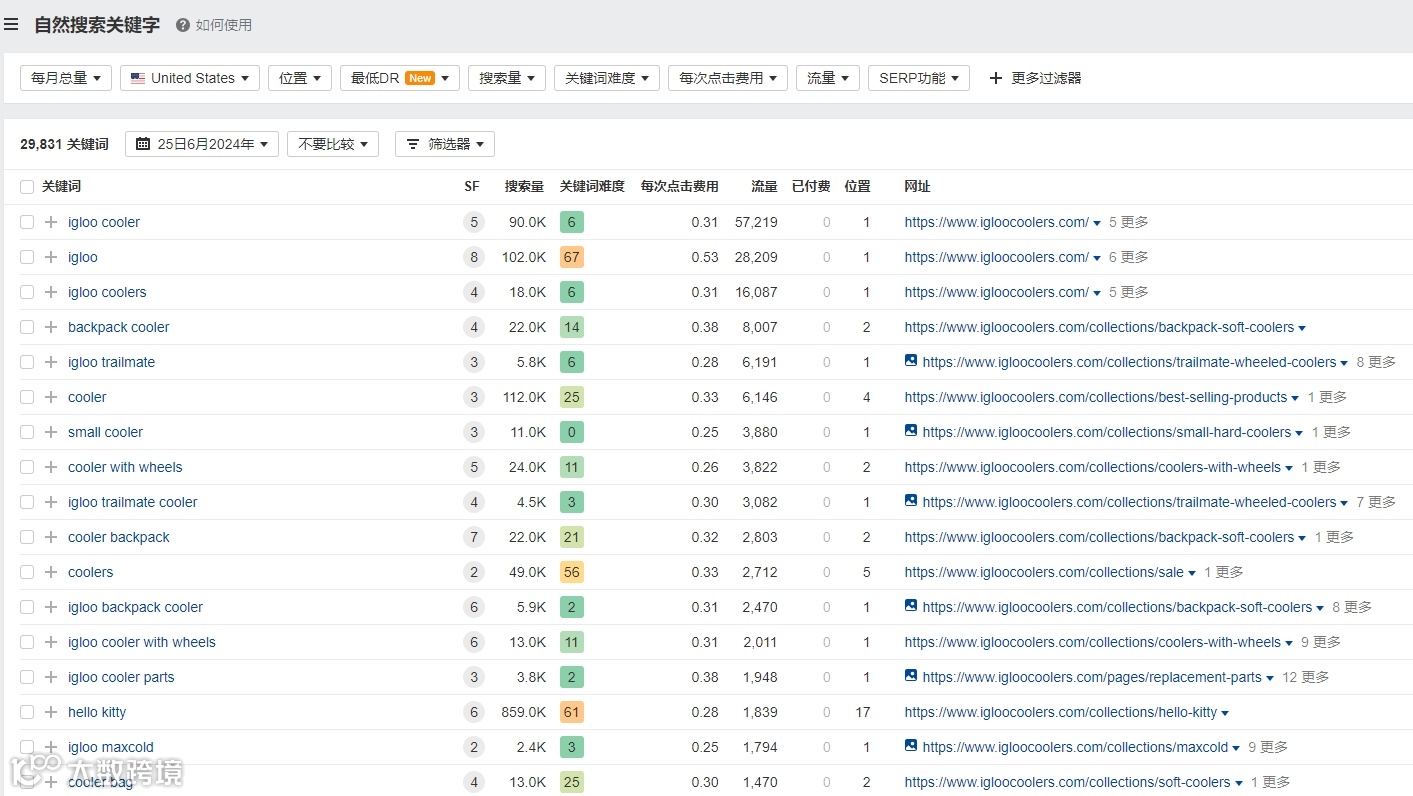
Task: Click the yellow difficulty badge 56 for coolers
Action: coord(572,572)
